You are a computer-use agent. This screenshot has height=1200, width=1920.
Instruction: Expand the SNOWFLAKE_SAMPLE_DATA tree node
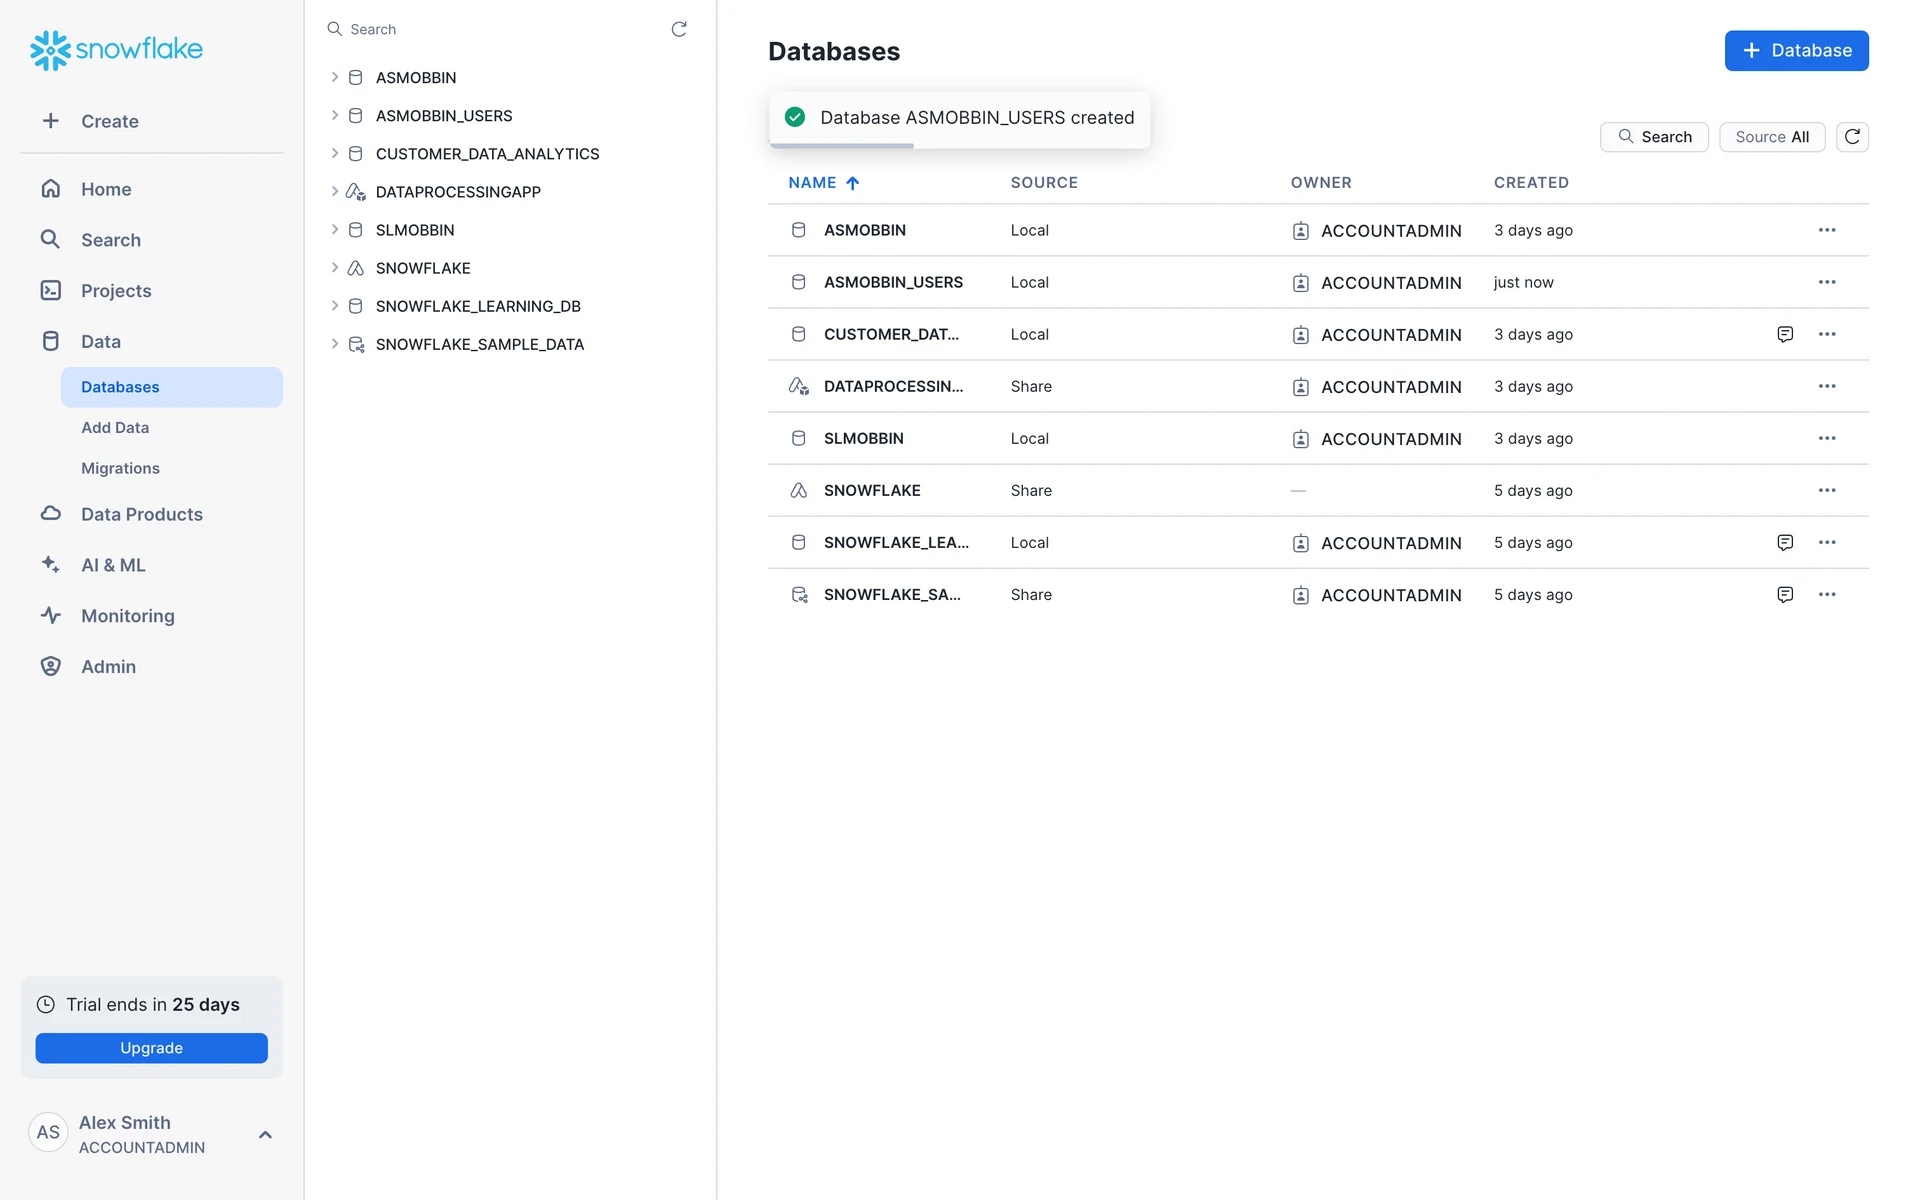click(x=335, y=344)
